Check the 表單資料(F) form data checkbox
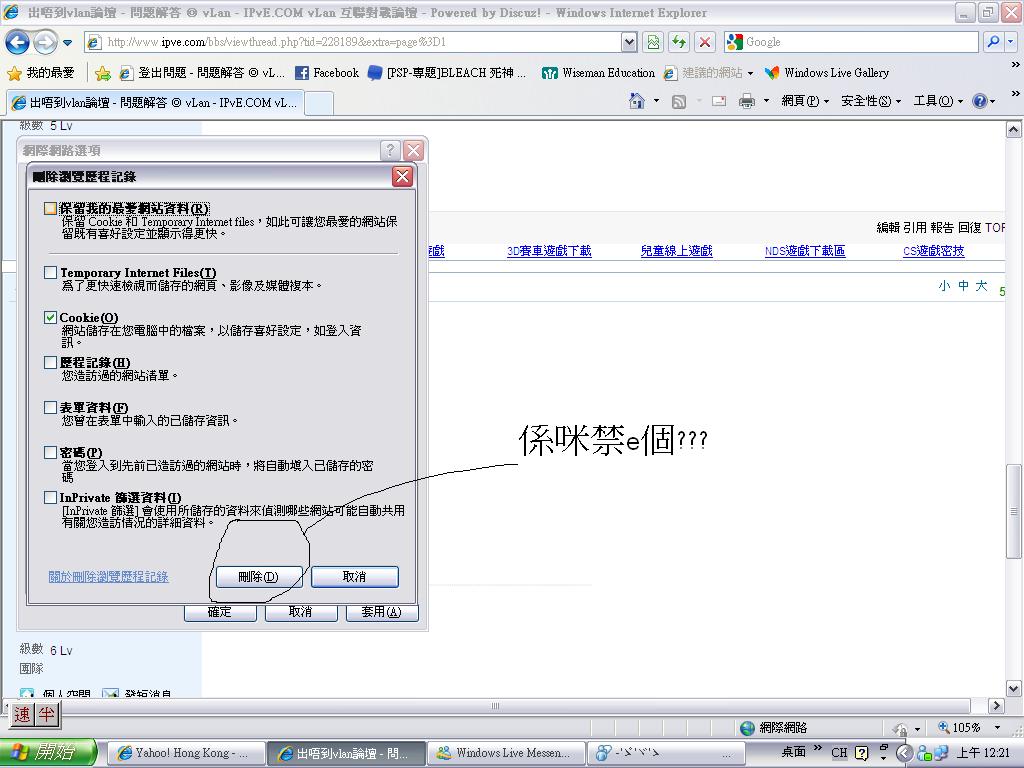The width and height of the screenshot is (1024, 768). (x=50, y=408)
